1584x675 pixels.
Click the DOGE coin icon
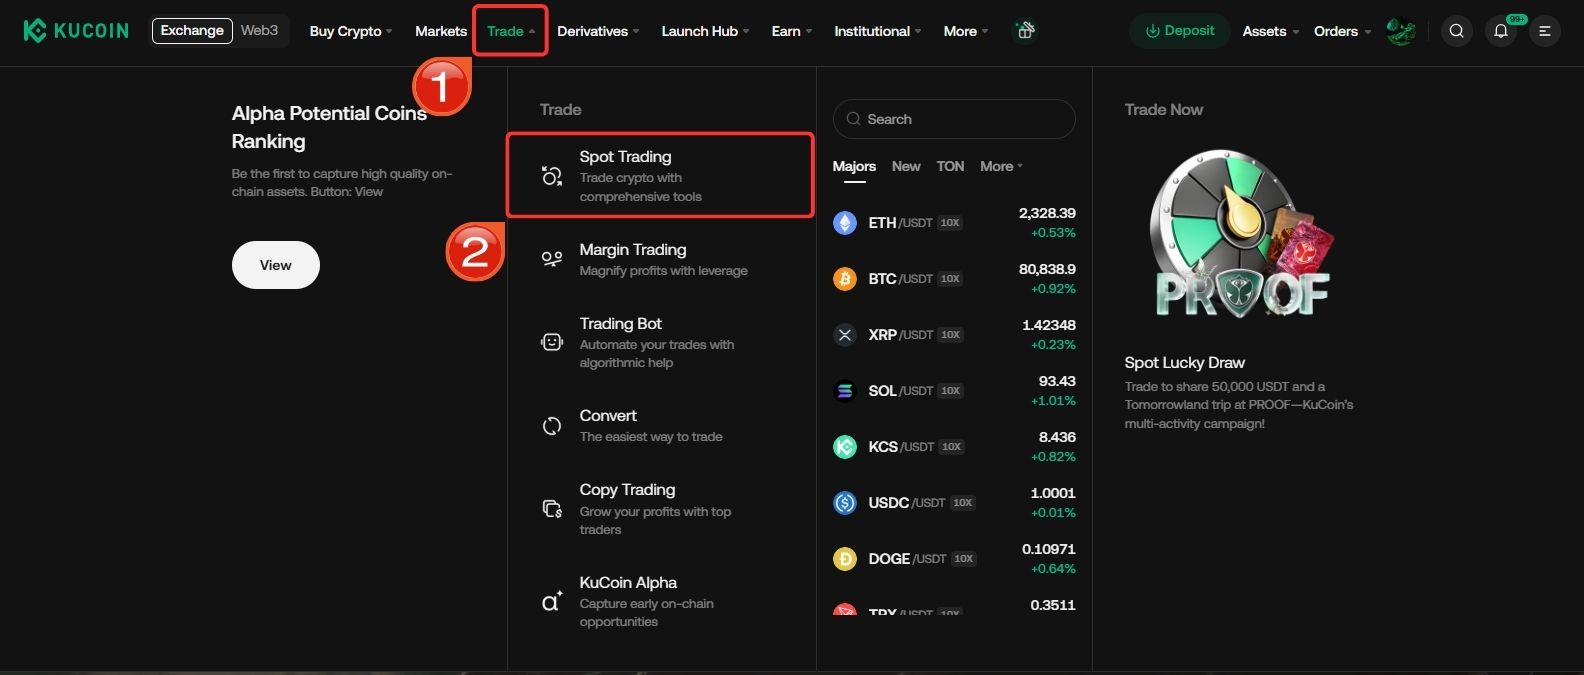click(845, 559)
